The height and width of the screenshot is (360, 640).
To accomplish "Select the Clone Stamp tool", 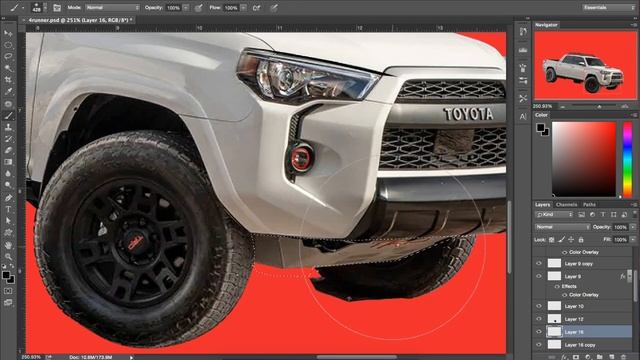I will [8, 127].
